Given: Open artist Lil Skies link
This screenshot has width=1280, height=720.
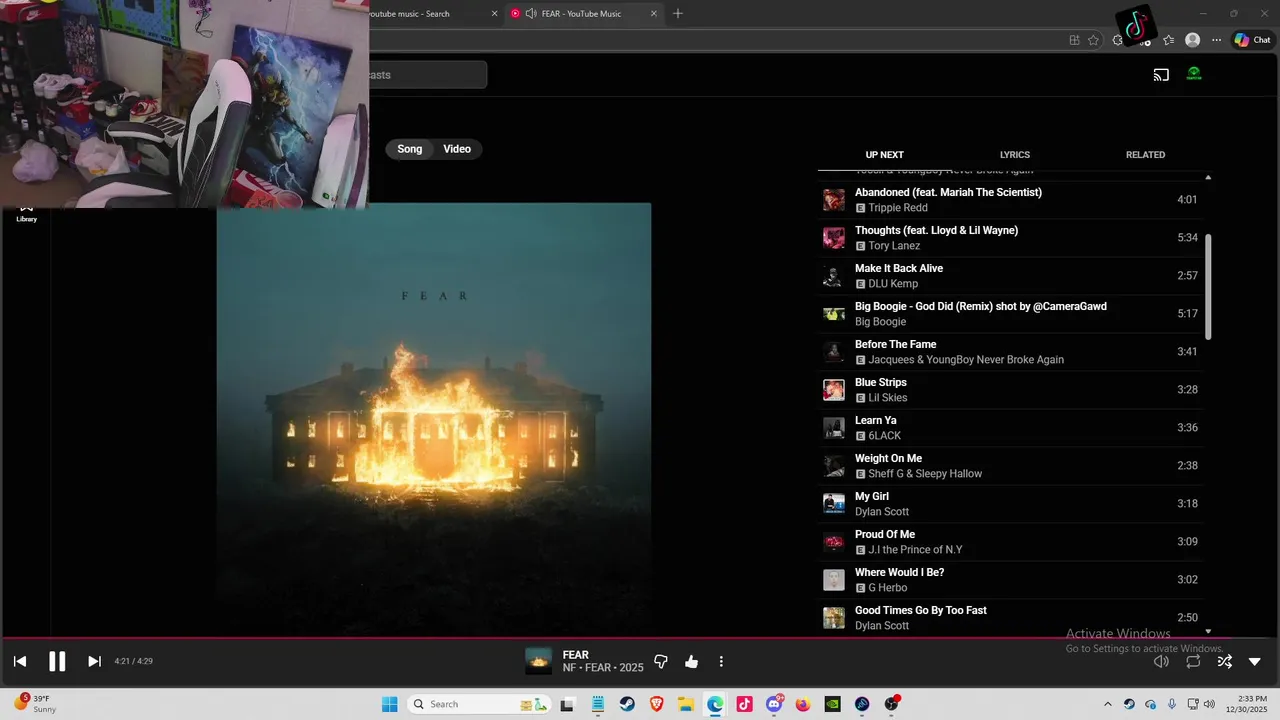Looking at the screenshot, I should point(888,398).
